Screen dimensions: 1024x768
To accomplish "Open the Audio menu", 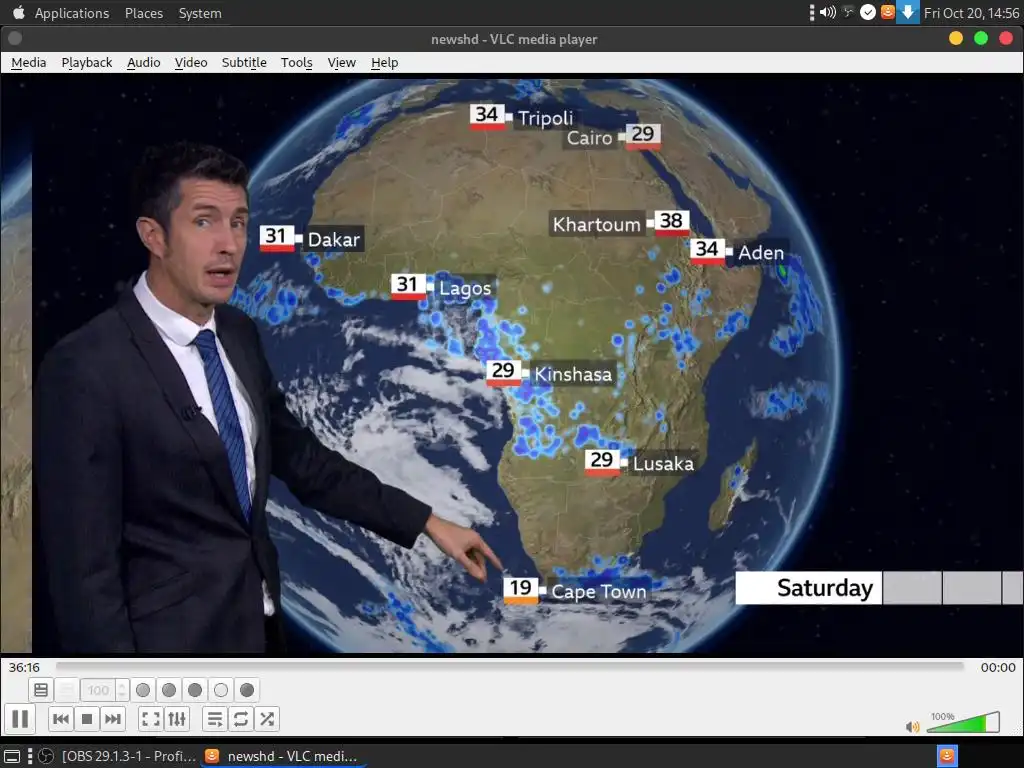I will coord(144,63).
